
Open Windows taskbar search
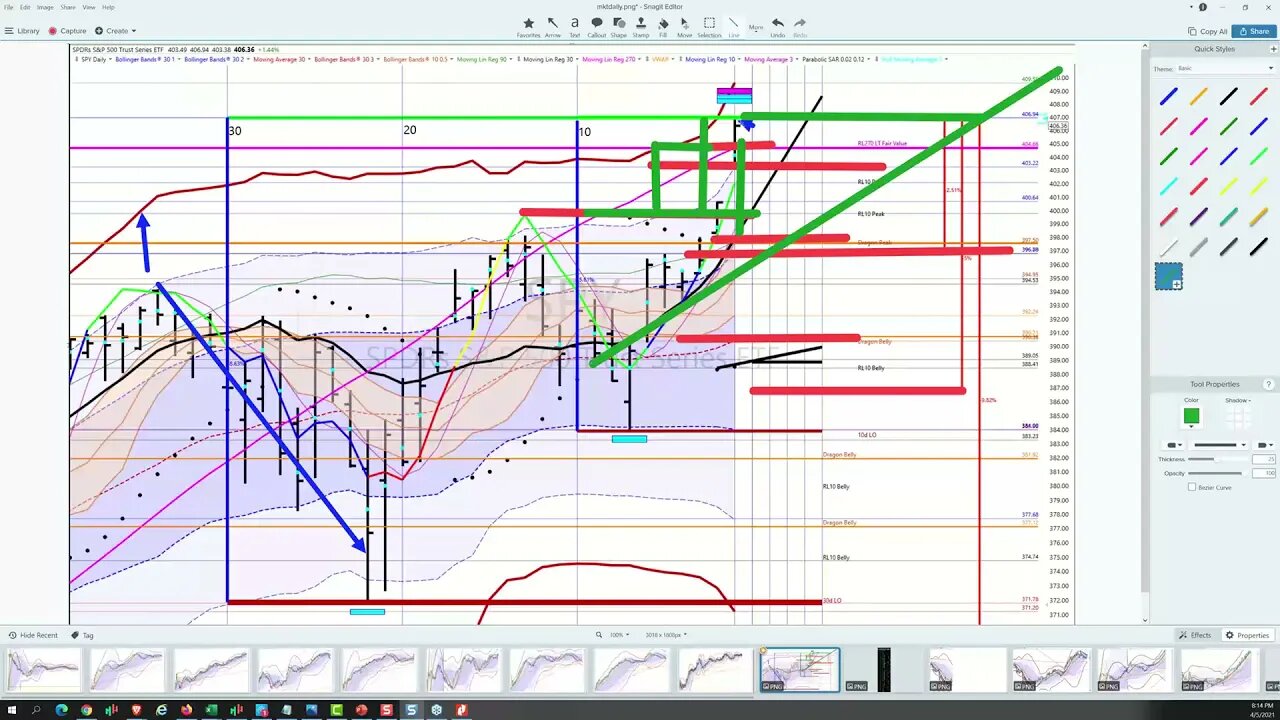point(36,709)
